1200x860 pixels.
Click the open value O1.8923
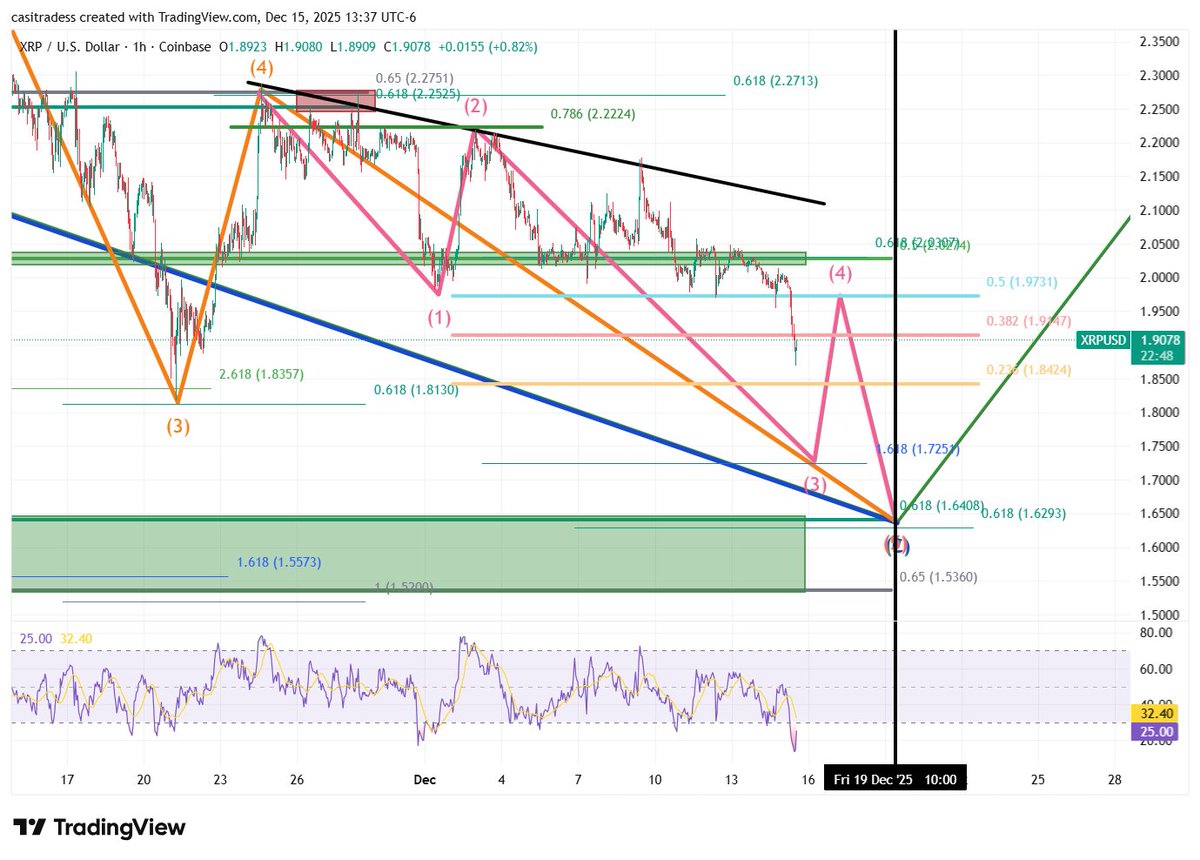point(244,46)
